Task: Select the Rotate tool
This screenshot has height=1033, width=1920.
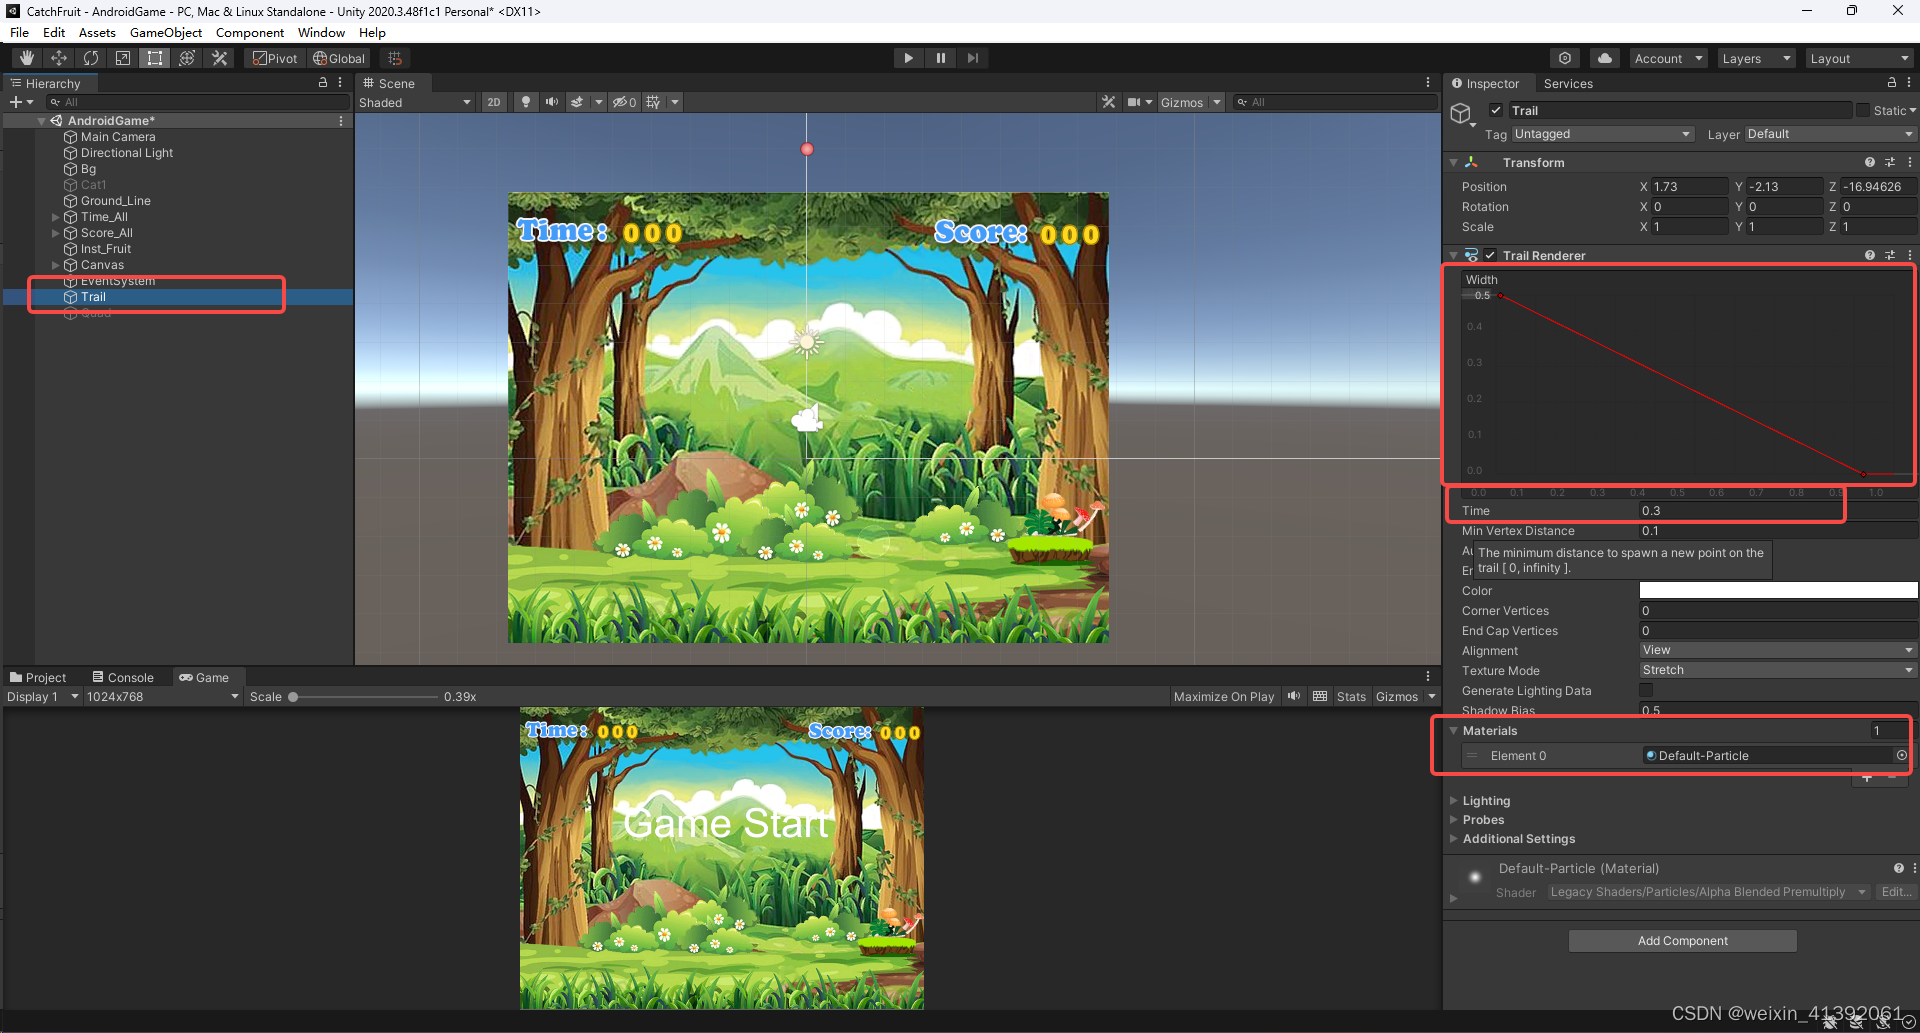Action: click(91, 57)
